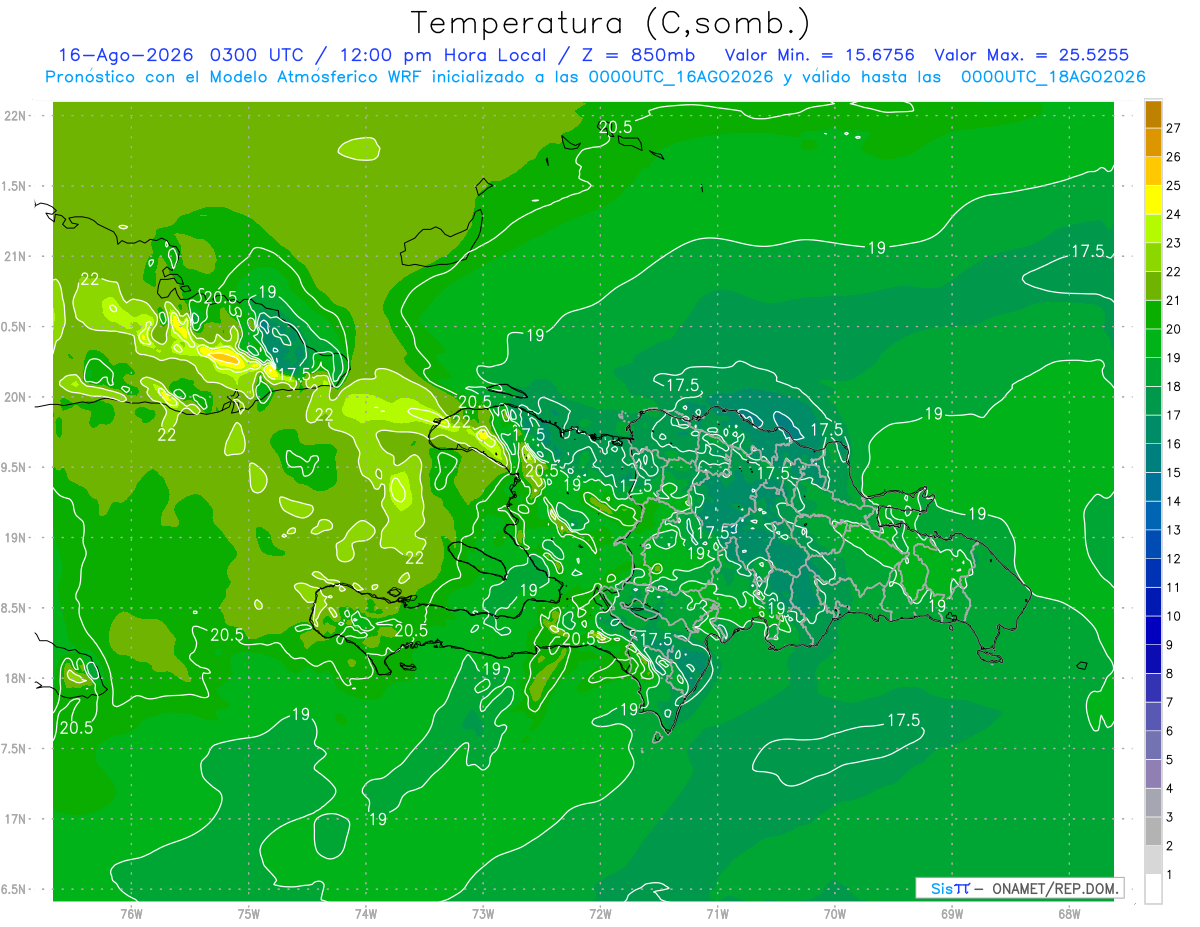
Task: Click the colorbar label "7"
Action: click(x=1170, y=702)
